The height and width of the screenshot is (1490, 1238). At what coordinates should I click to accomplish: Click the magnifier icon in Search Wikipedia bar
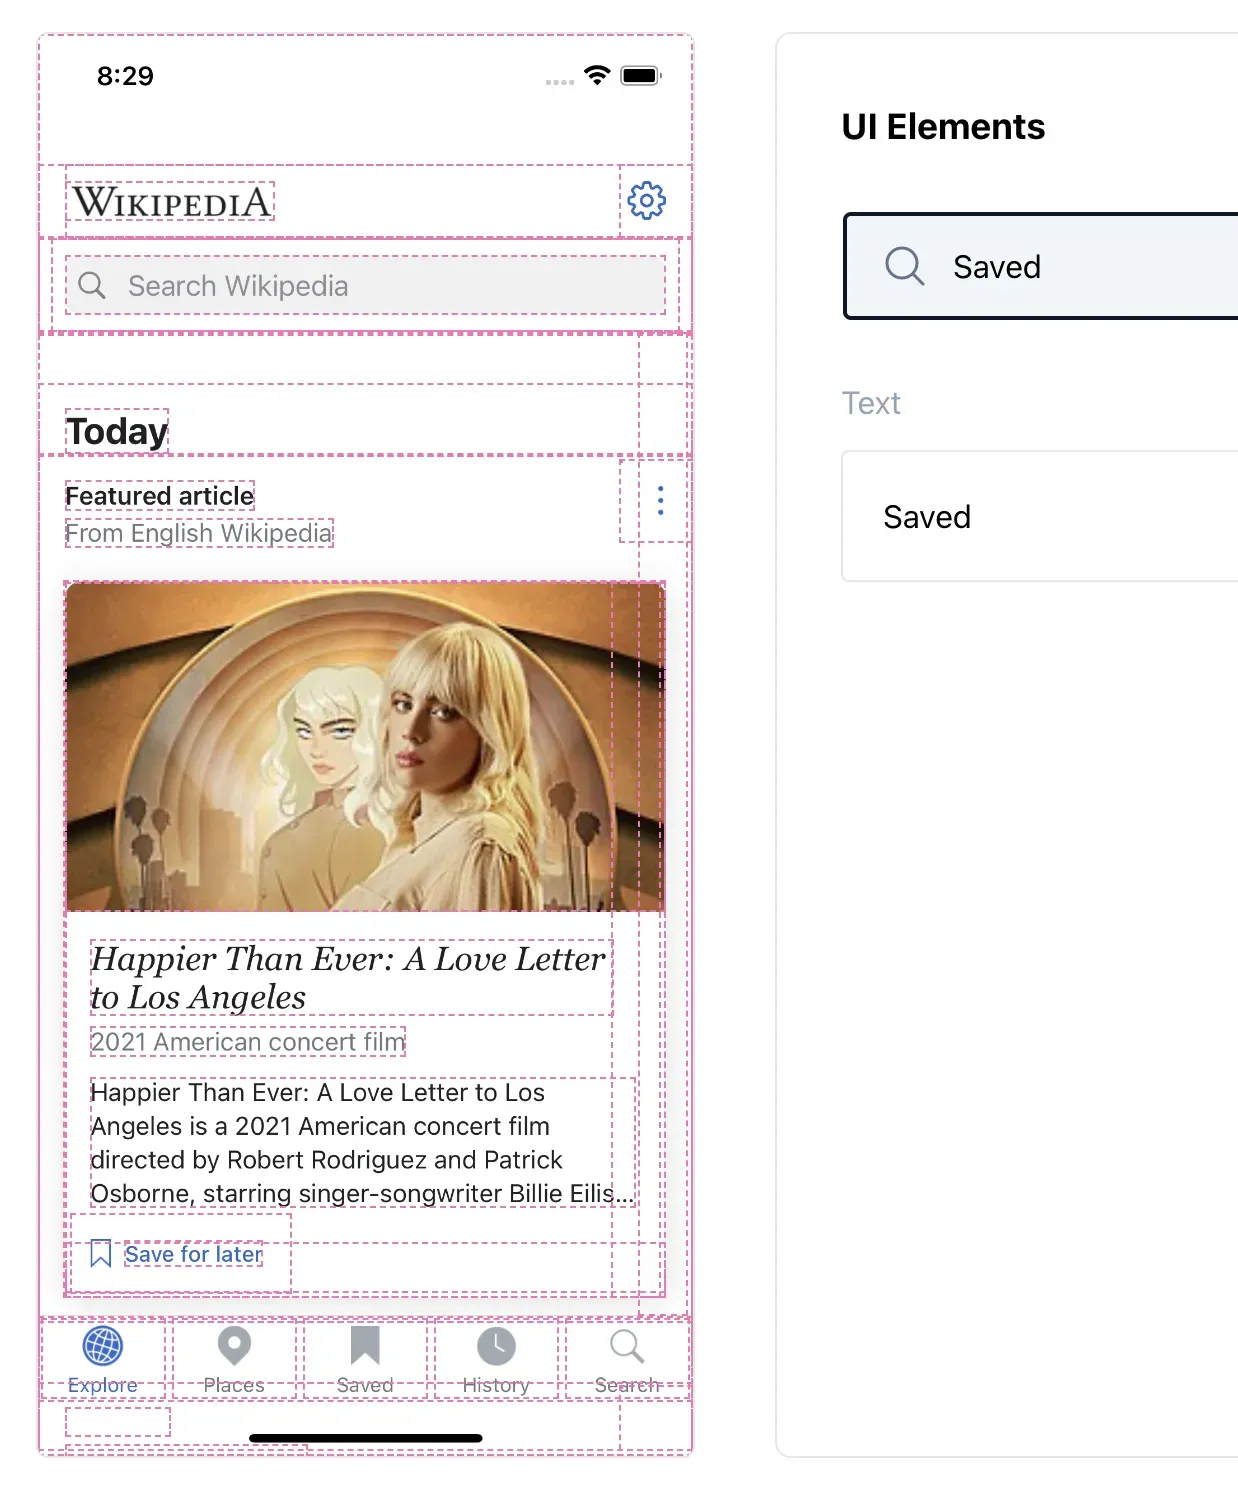[92, 286]
